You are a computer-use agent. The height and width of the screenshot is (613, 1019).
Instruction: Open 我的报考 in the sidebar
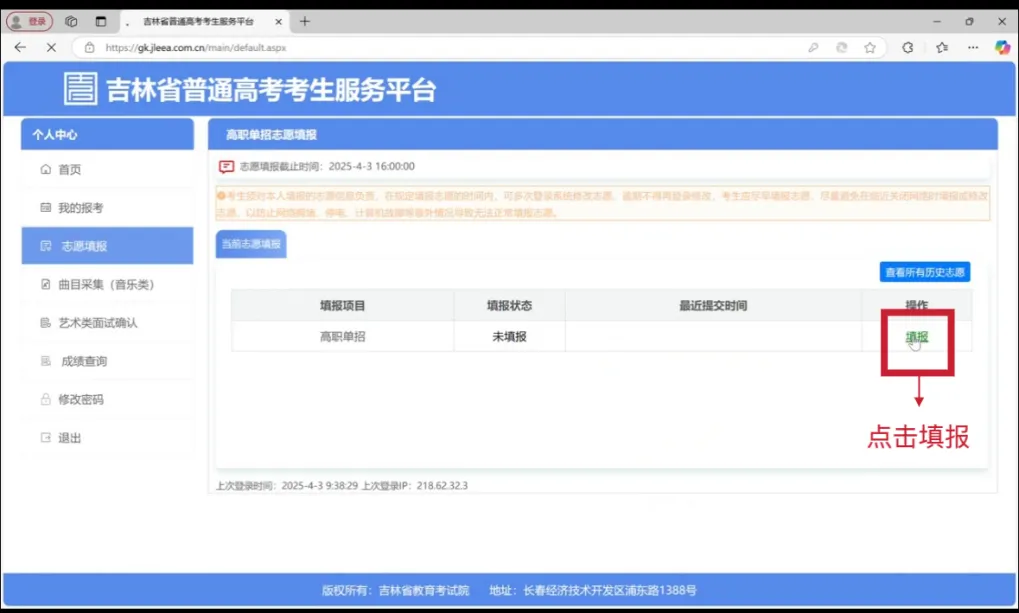80,208
